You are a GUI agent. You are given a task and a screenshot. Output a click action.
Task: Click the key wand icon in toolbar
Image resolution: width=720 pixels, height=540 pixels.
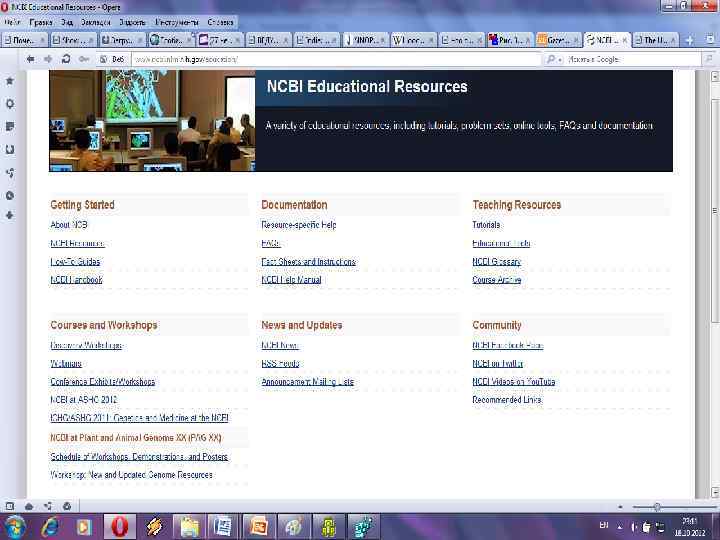point(84,59)
